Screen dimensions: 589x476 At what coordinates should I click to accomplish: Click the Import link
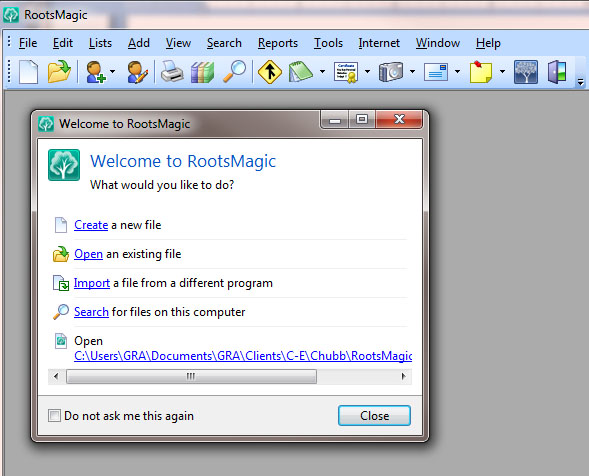tap(92, 283)
